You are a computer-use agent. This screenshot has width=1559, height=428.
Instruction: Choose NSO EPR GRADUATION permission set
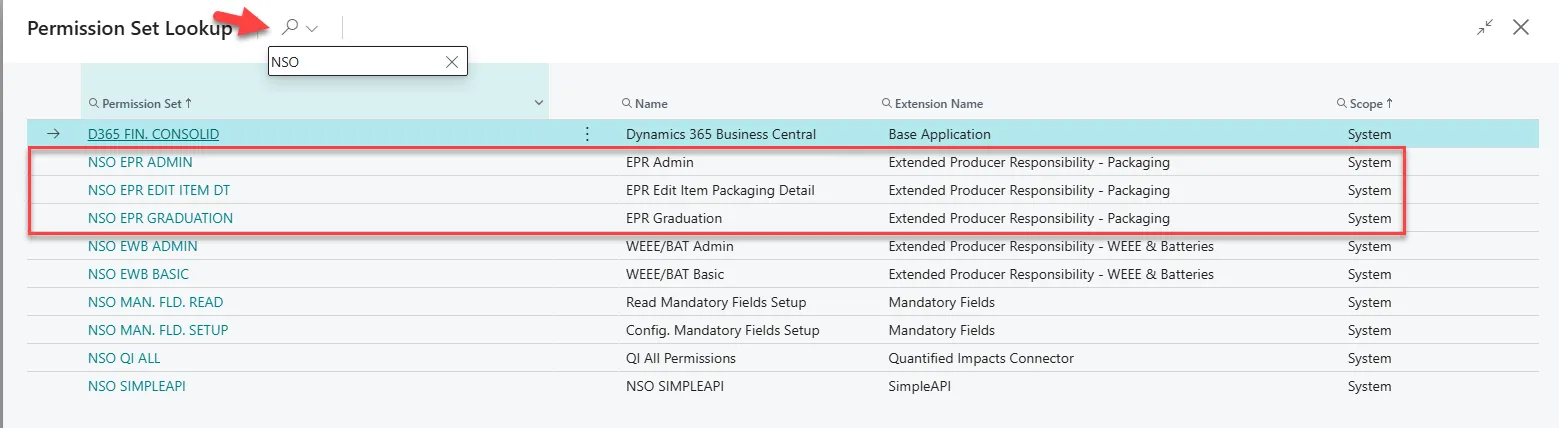coord(160,218)
